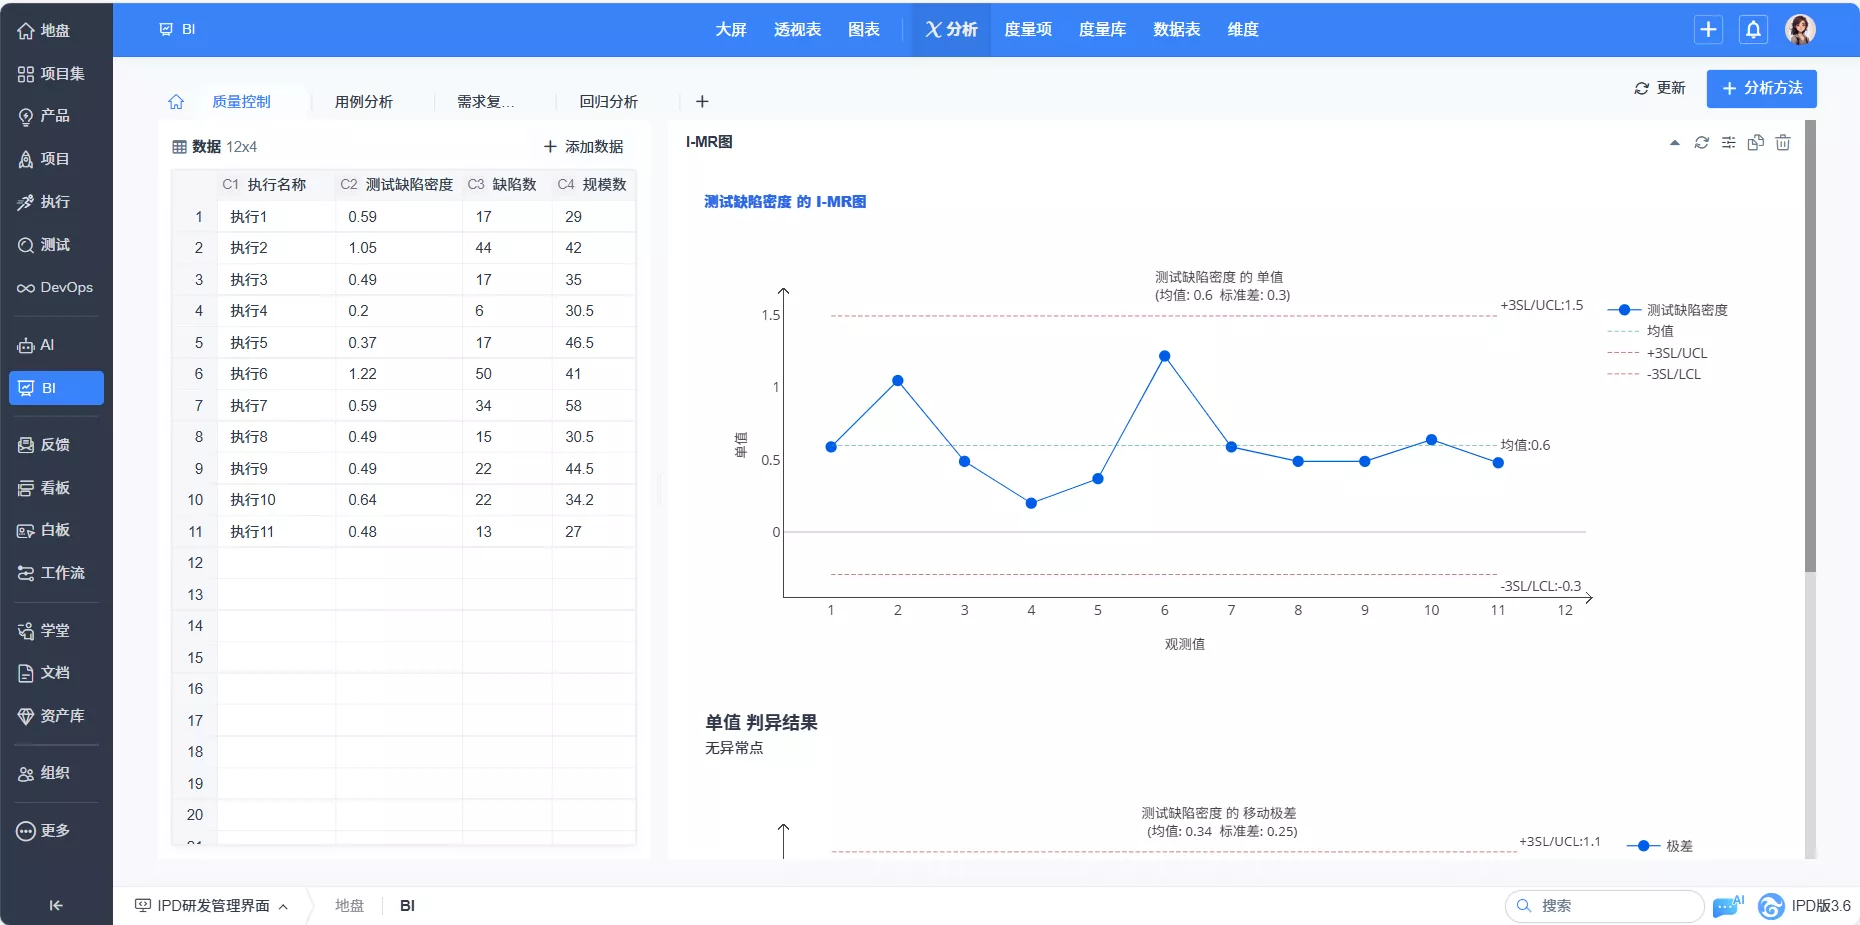Click the 地盘 breadcrumb link
1860x925 pixels.
click(x=349, y=906)
